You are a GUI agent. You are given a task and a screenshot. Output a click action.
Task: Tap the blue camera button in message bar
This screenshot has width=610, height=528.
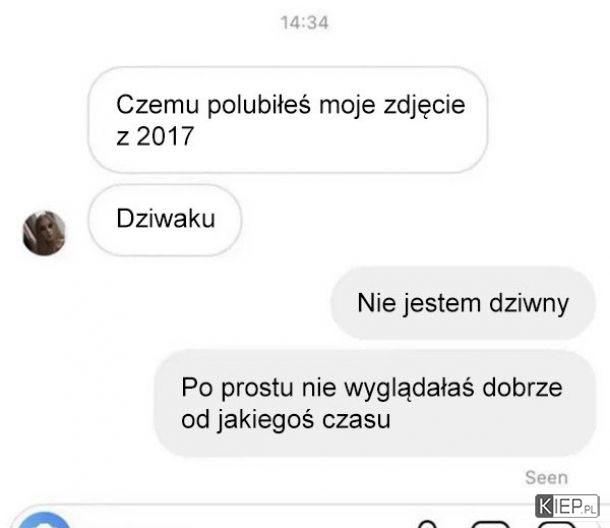(x=44, y=521)
